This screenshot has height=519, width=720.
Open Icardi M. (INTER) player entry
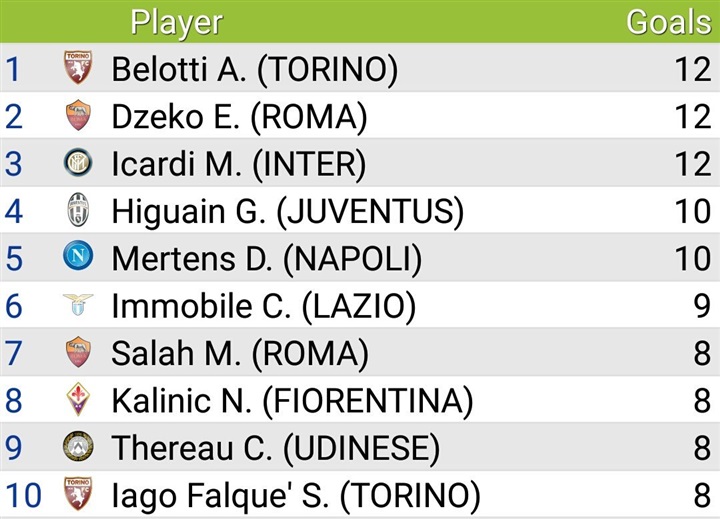pyautogui.click(x=239, y=163)
